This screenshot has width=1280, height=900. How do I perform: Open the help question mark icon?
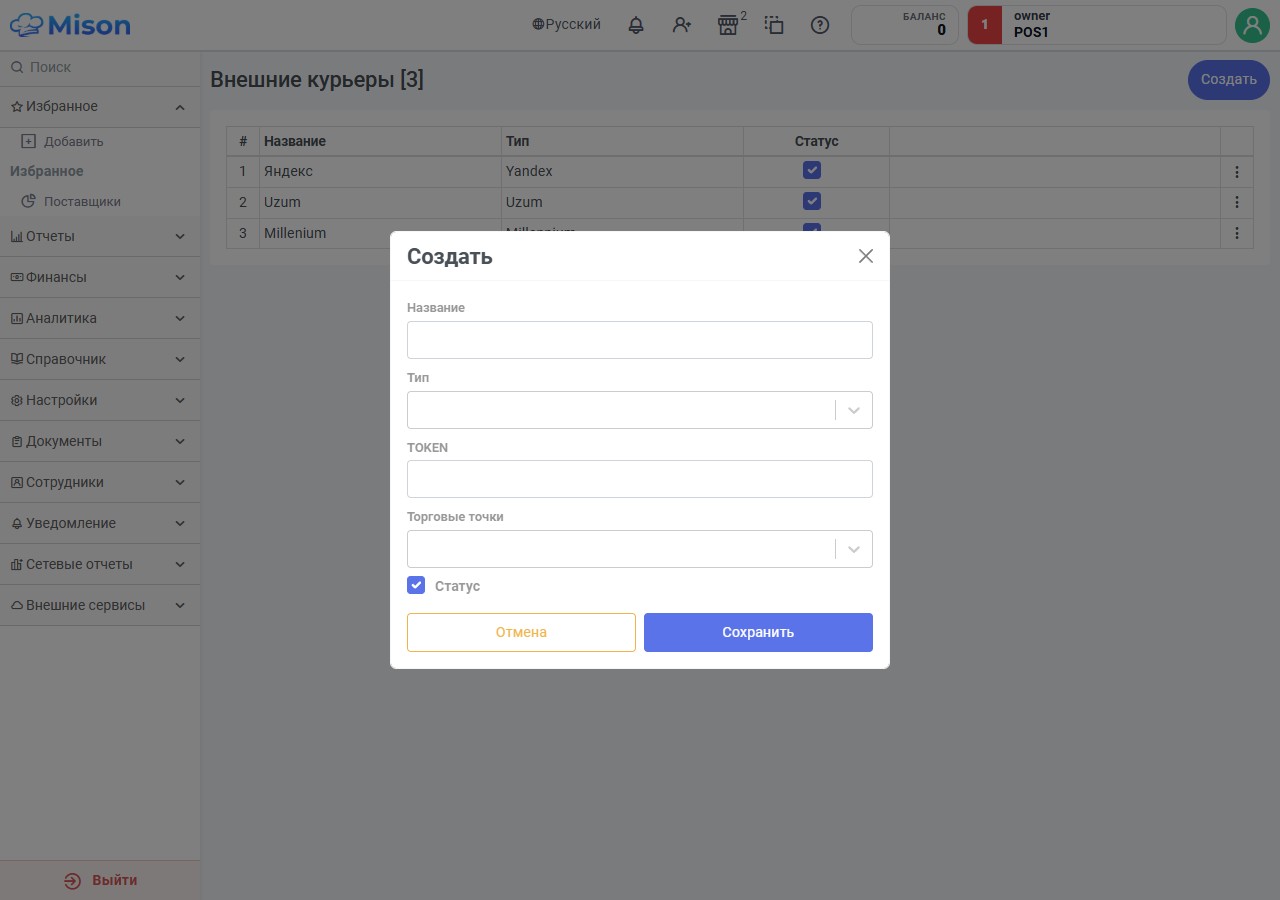point(820,25)
